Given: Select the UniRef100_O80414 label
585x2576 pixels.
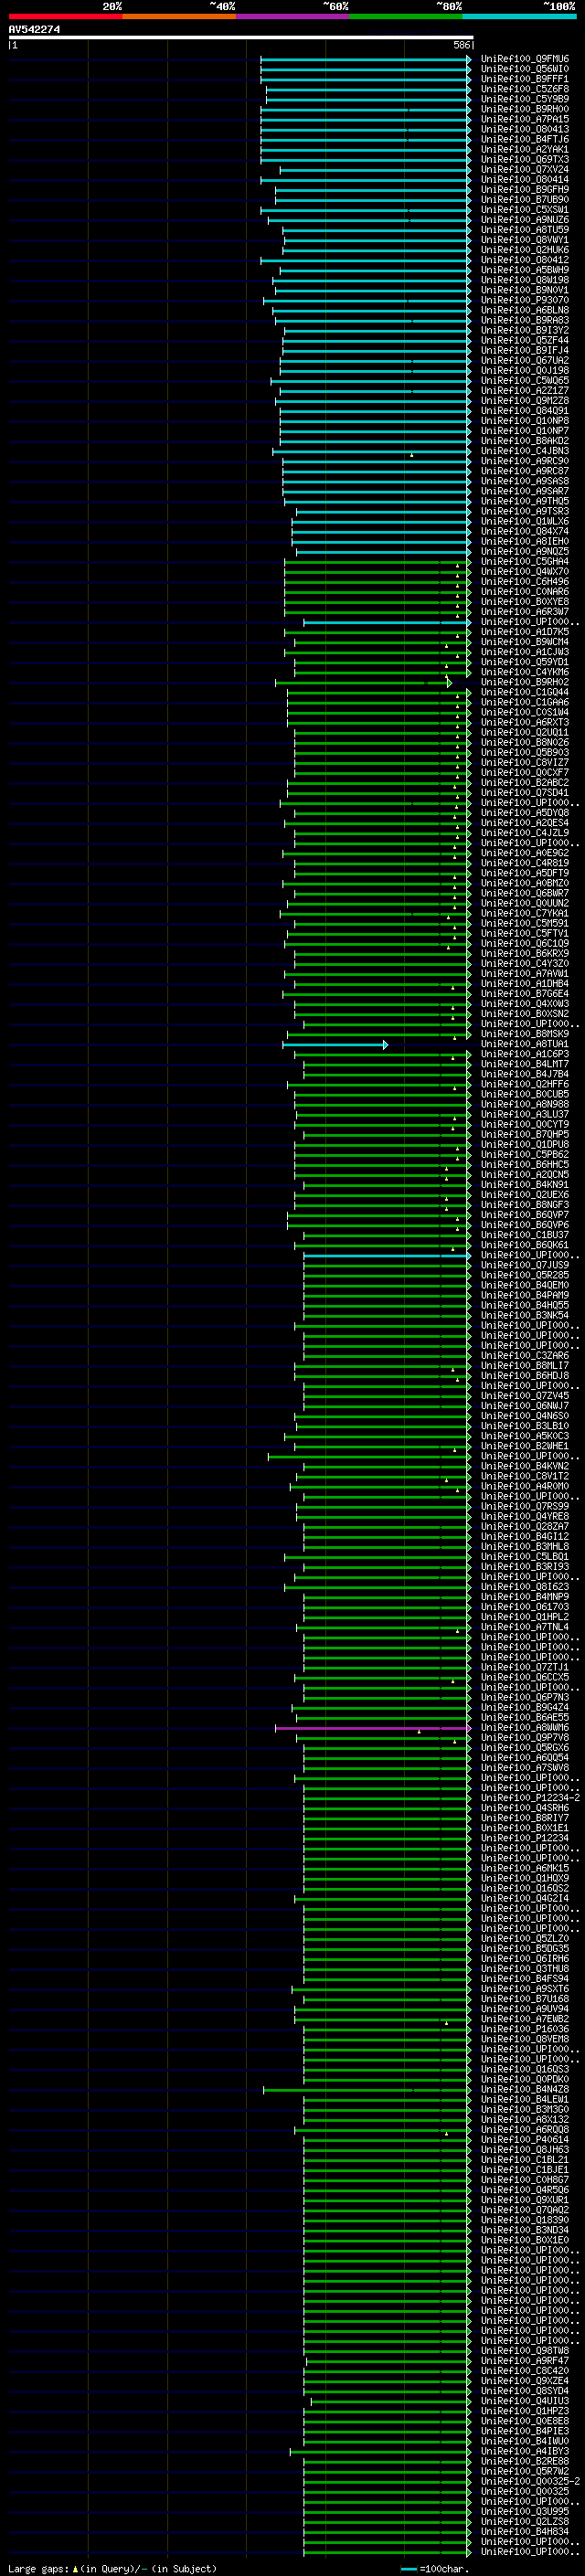Looking at the screenshot, I should click(x=525, y=180).
